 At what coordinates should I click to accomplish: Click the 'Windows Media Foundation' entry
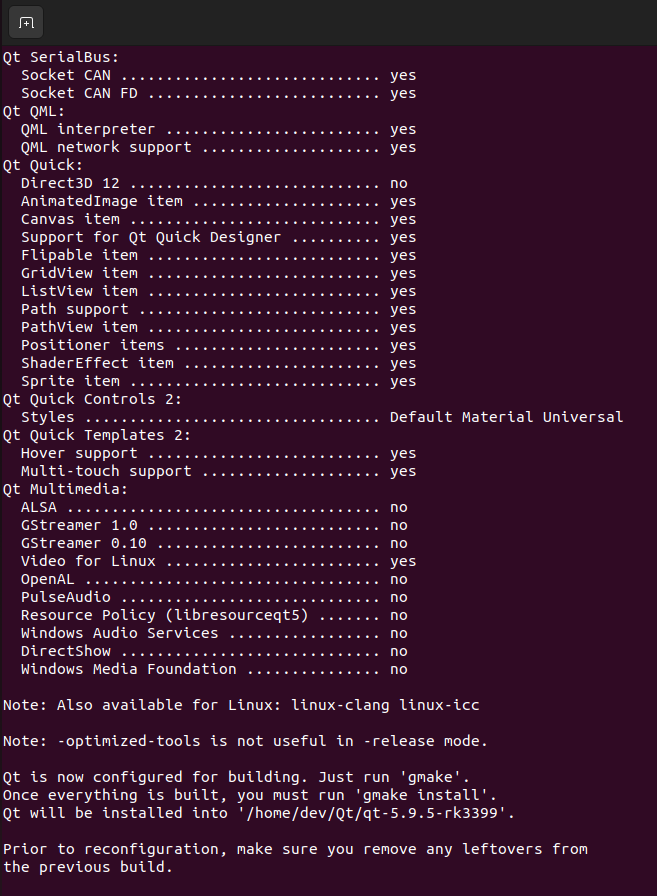pyautogui.click(x=129, y=669)
